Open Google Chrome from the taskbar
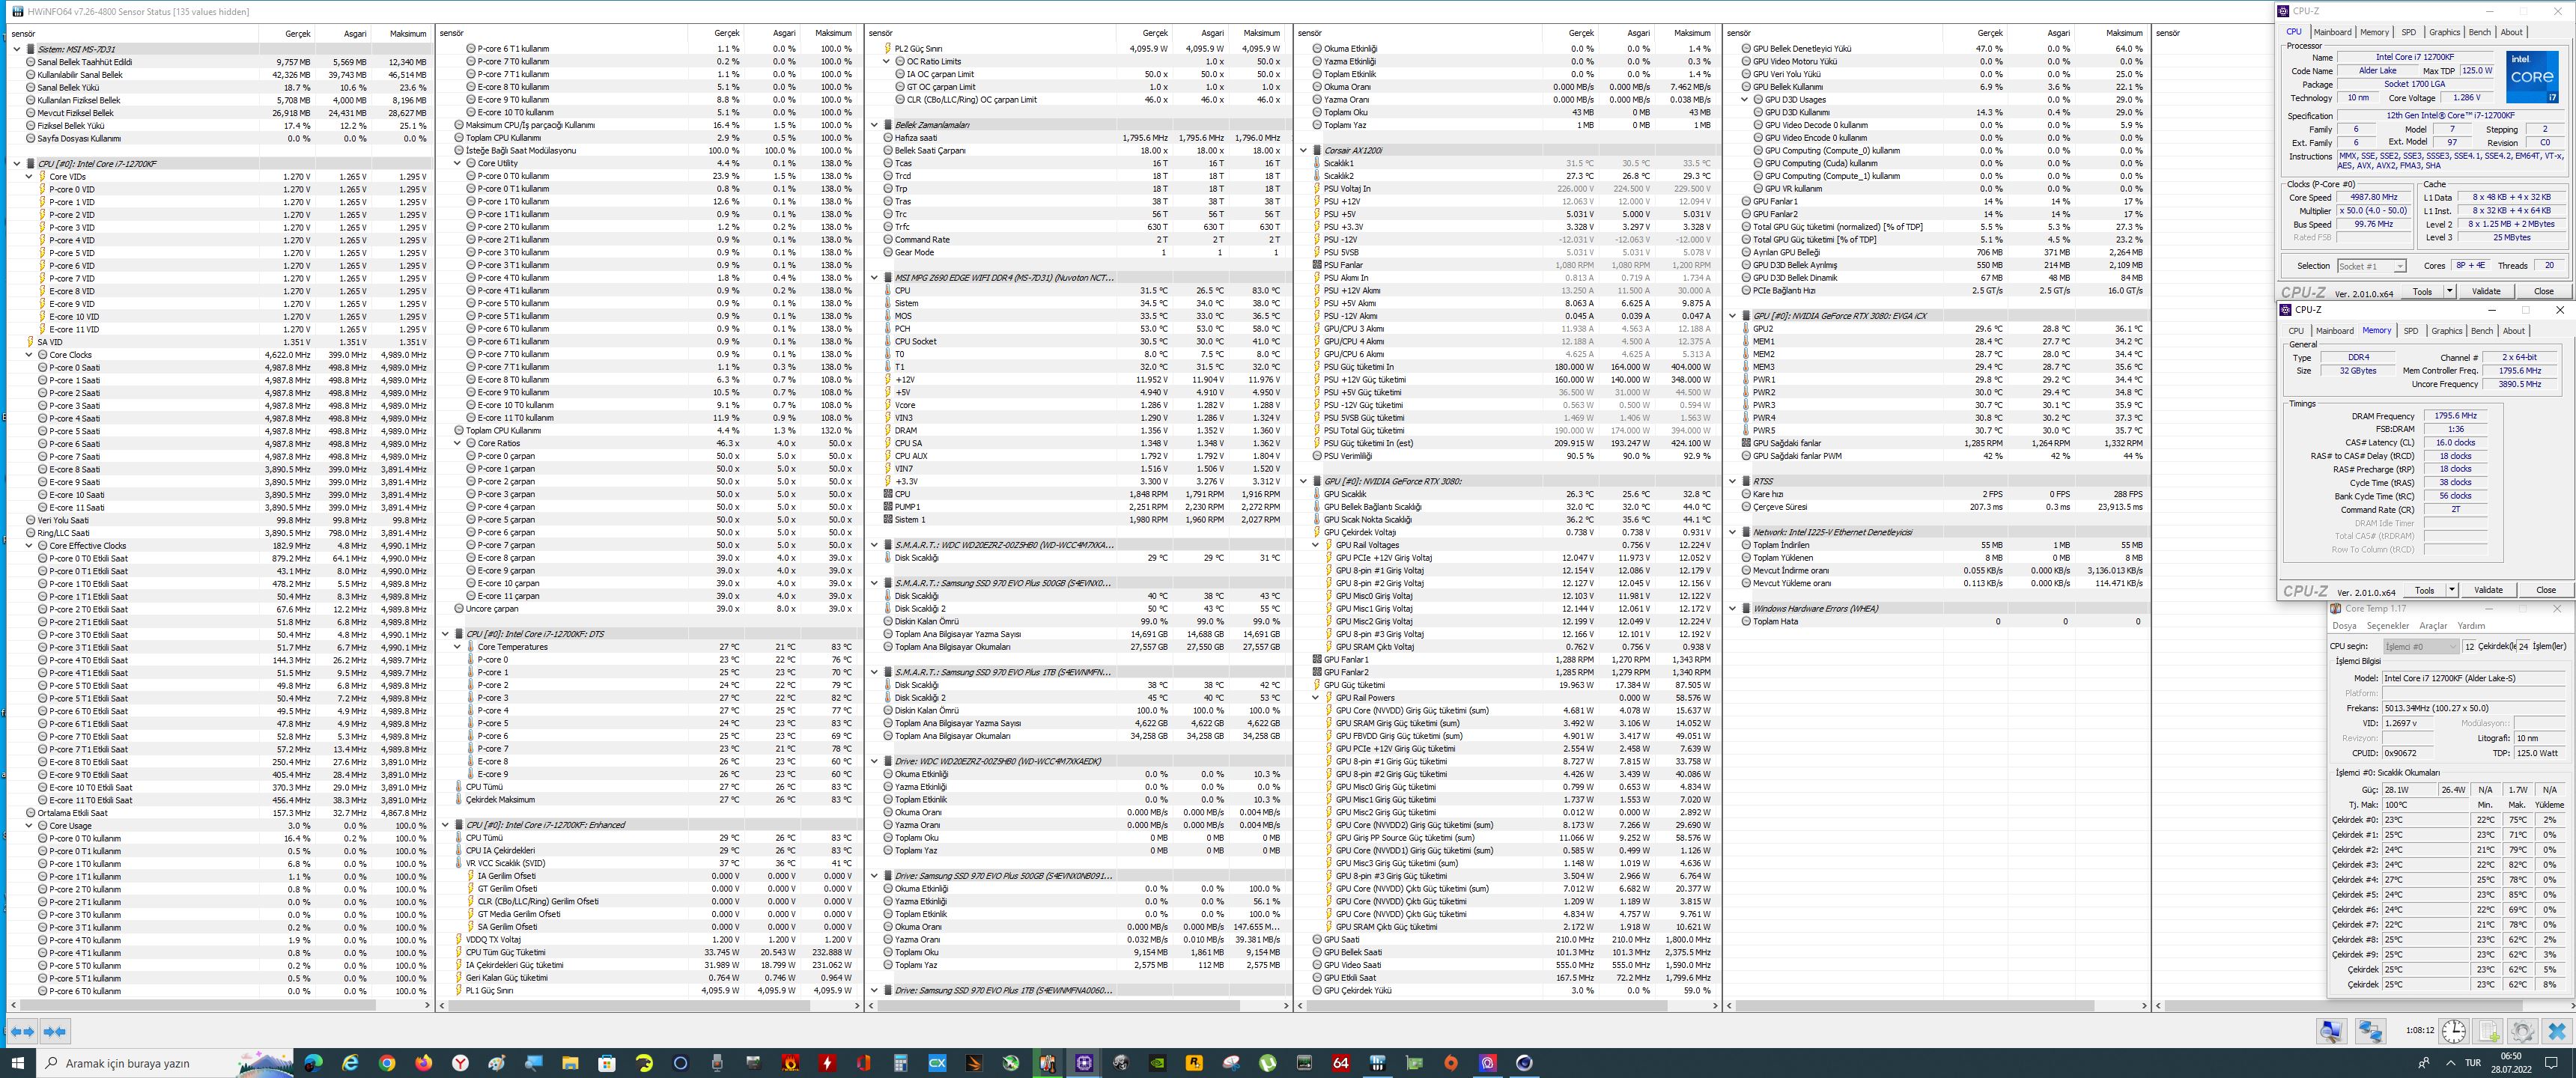 click(x=387, y=1063)
